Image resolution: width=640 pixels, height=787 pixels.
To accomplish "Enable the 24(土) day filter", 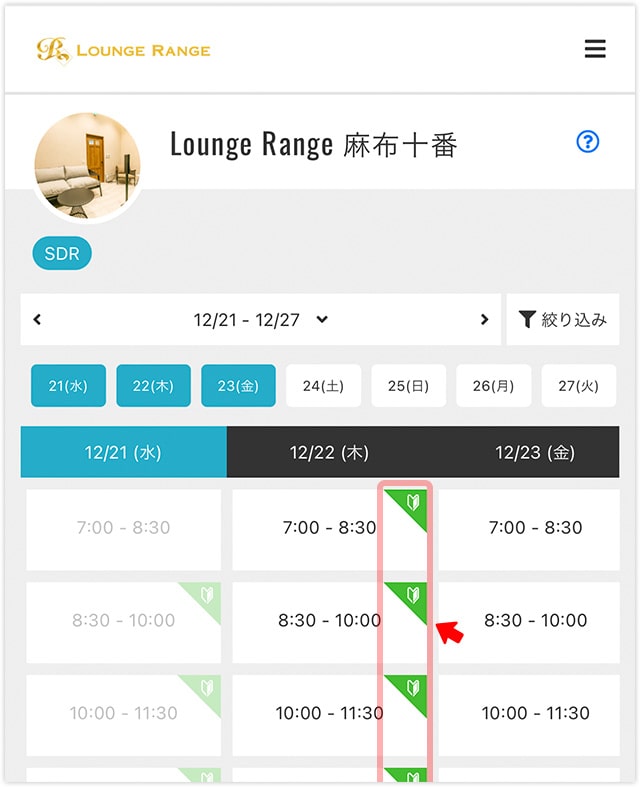I will pos(323,385).
